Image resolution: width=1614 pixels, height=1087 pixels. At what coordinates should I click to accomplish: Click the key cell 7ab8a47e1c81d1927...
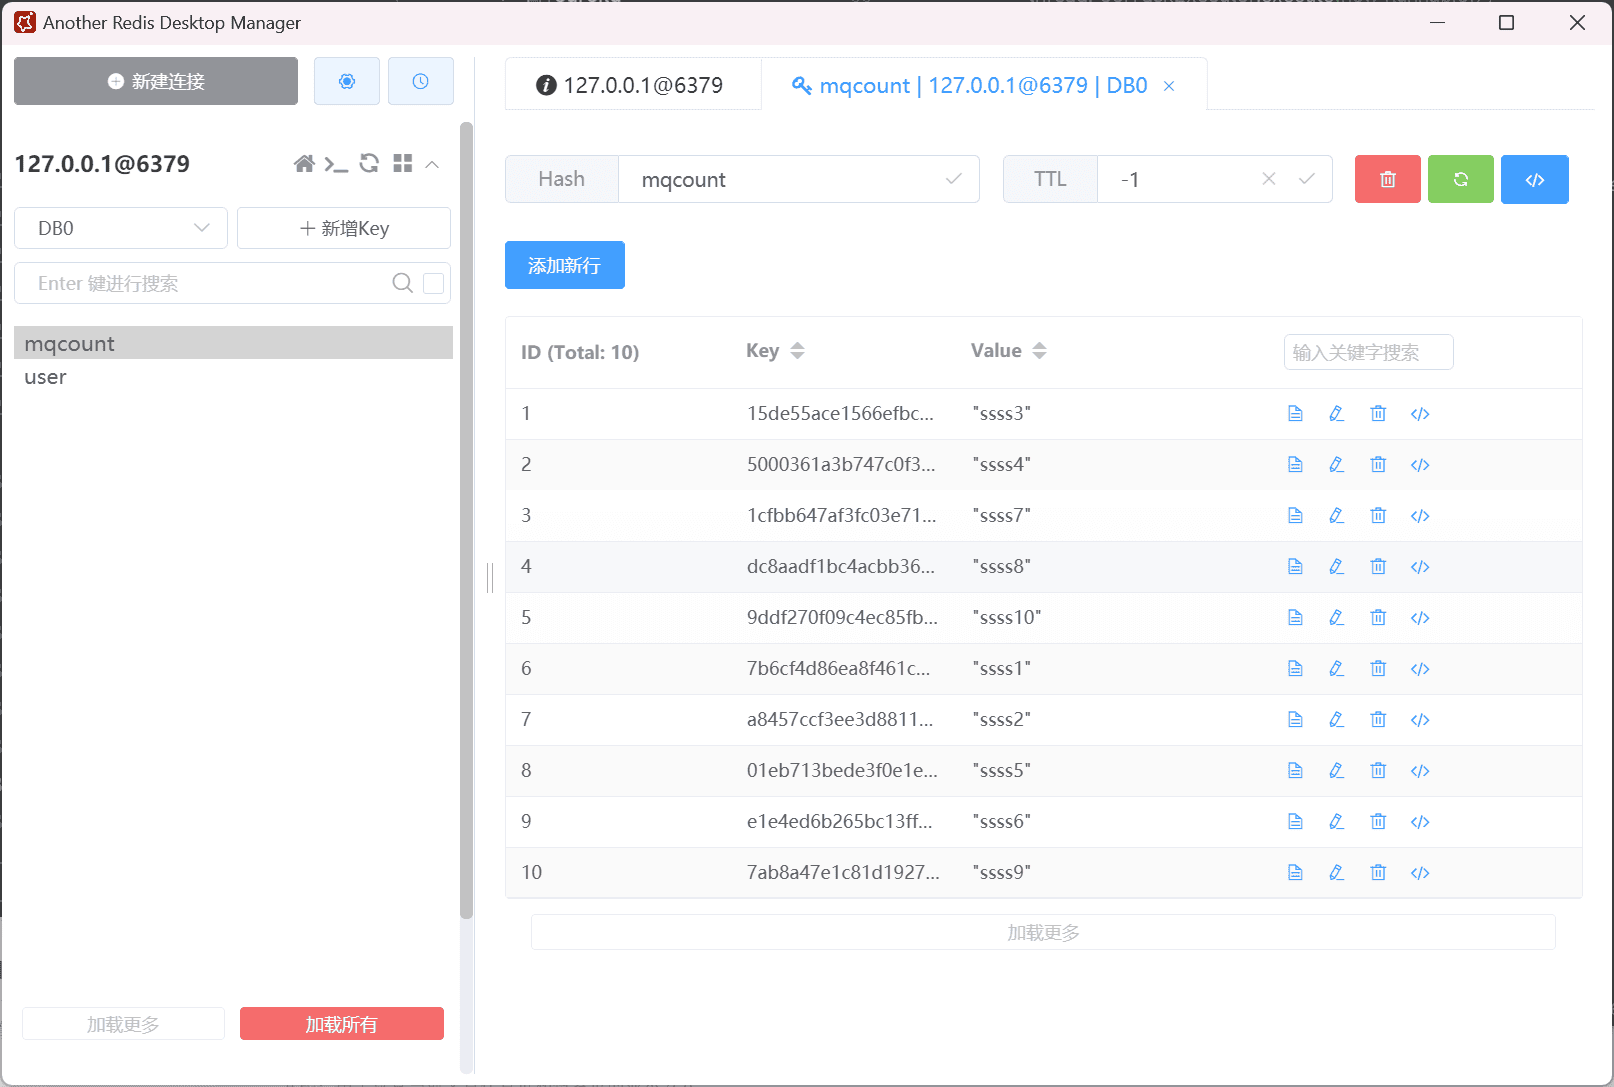pos(843,872)
